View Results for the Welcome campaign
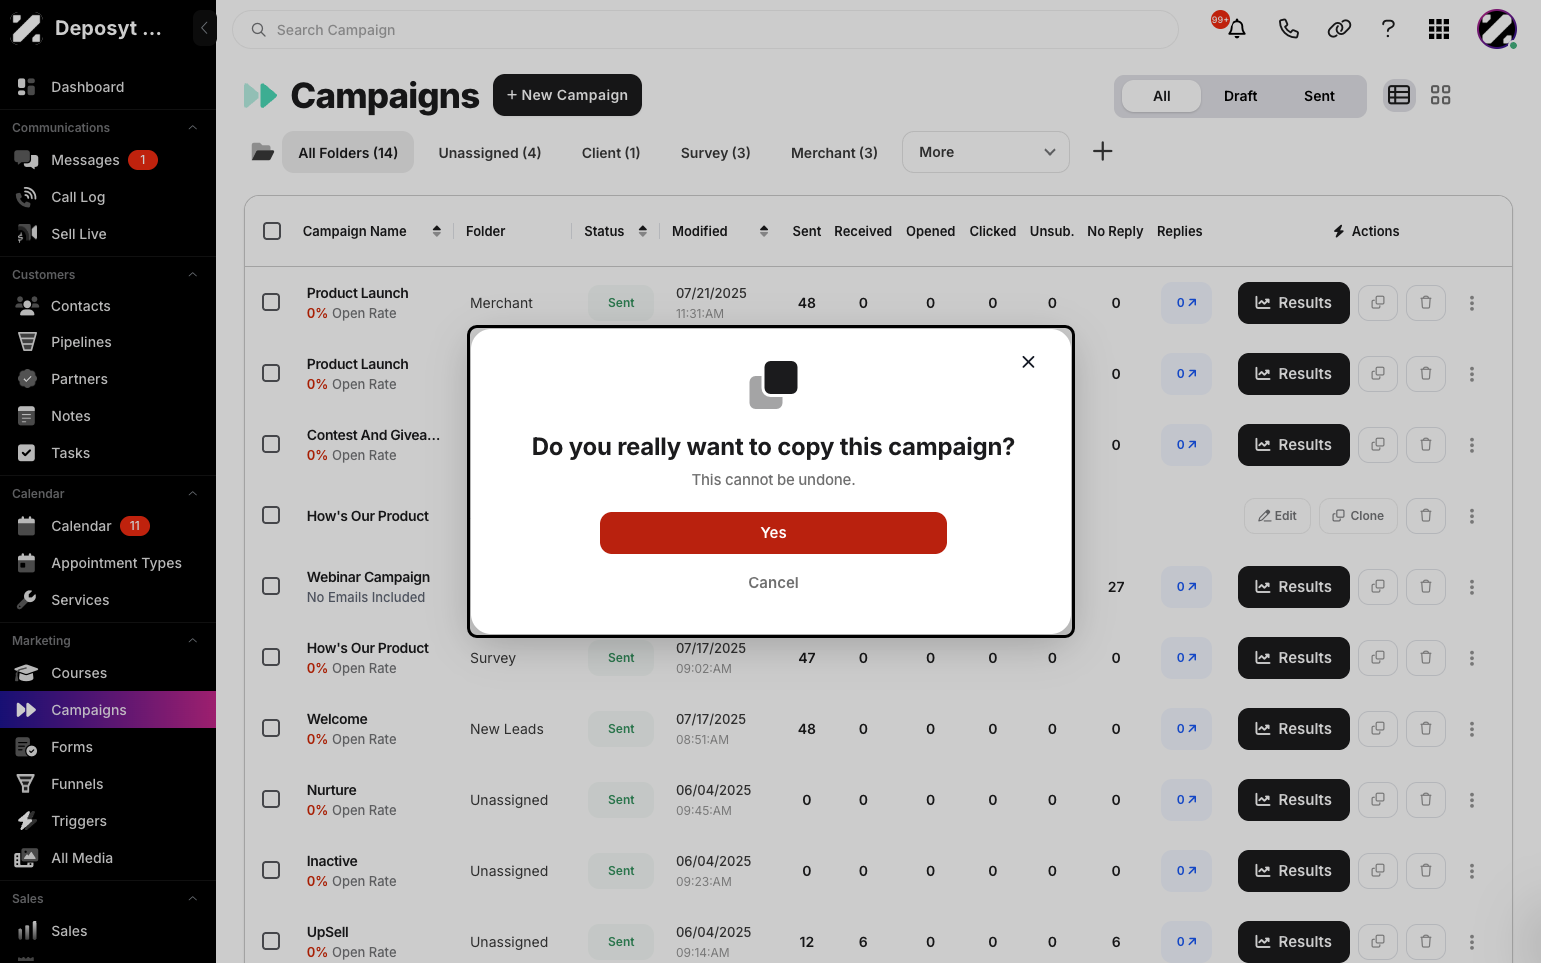The height and width of the screenshot is (963, 1541). pyautogui.click(x=1293, y=729)
